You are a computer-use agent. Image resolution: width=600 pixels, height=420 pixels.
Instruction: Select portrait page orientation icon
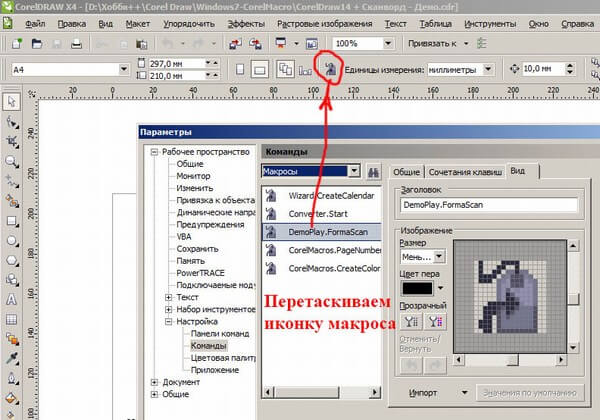pos(240,70)
